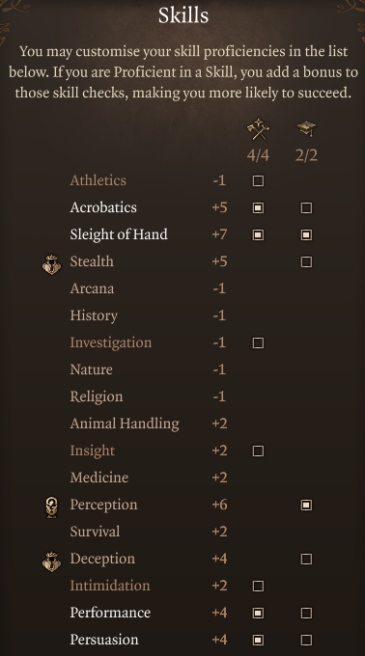Select the Animal Handling skill row
The image size is (365, 656).
coord(180,423)
